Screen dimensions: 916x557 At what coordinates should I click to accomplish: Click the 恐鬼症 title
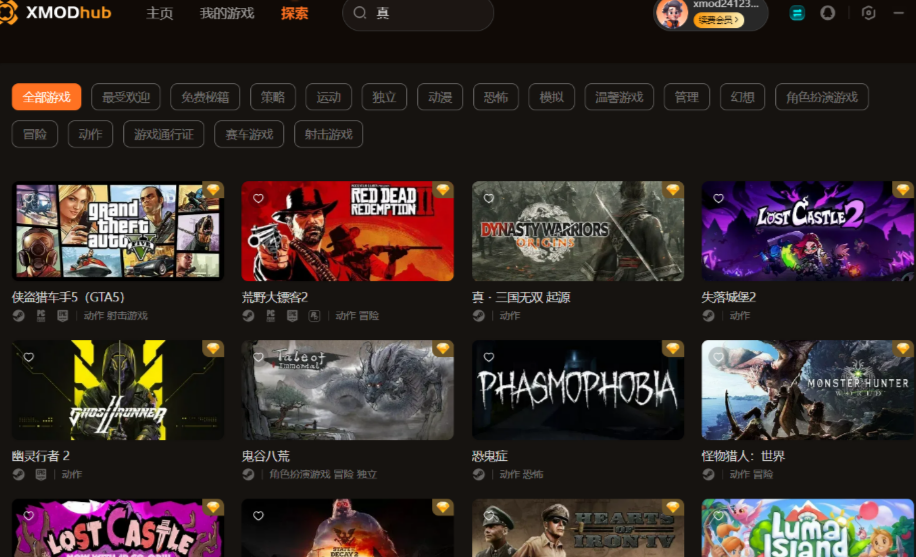[x=490, y=456]
